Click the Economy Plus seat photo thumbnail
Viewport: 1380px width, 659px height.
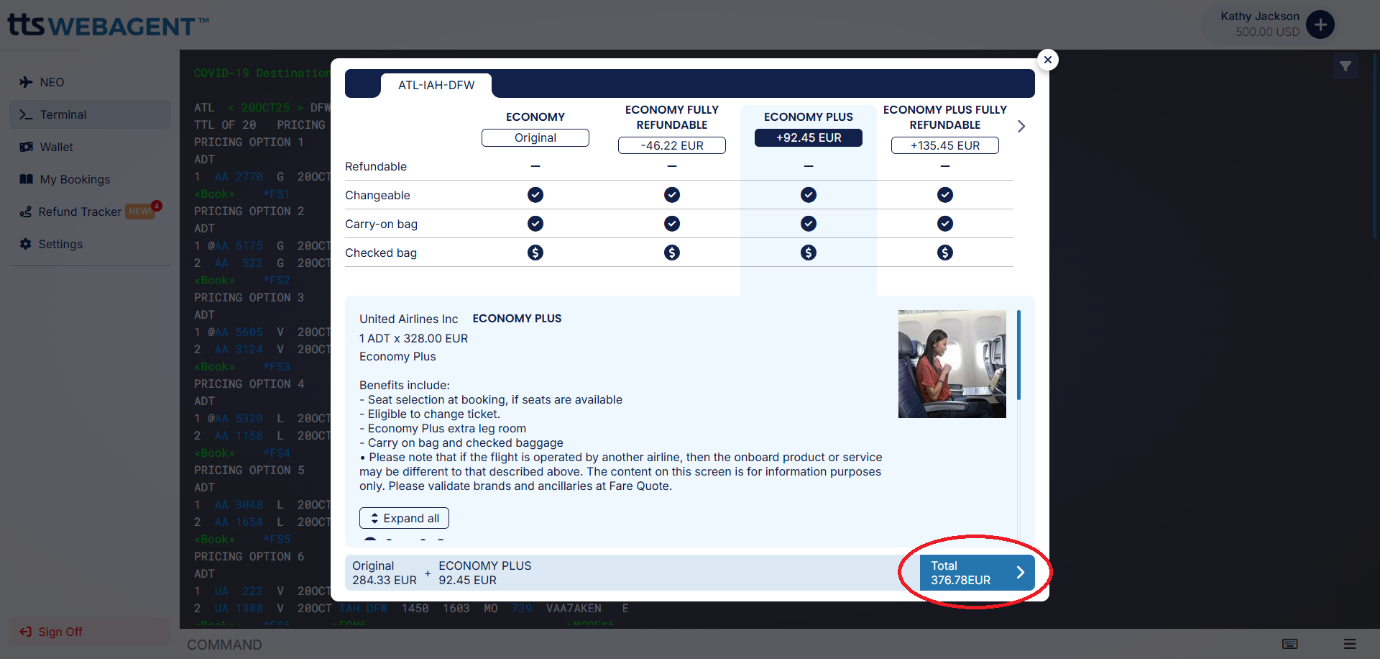952,364
